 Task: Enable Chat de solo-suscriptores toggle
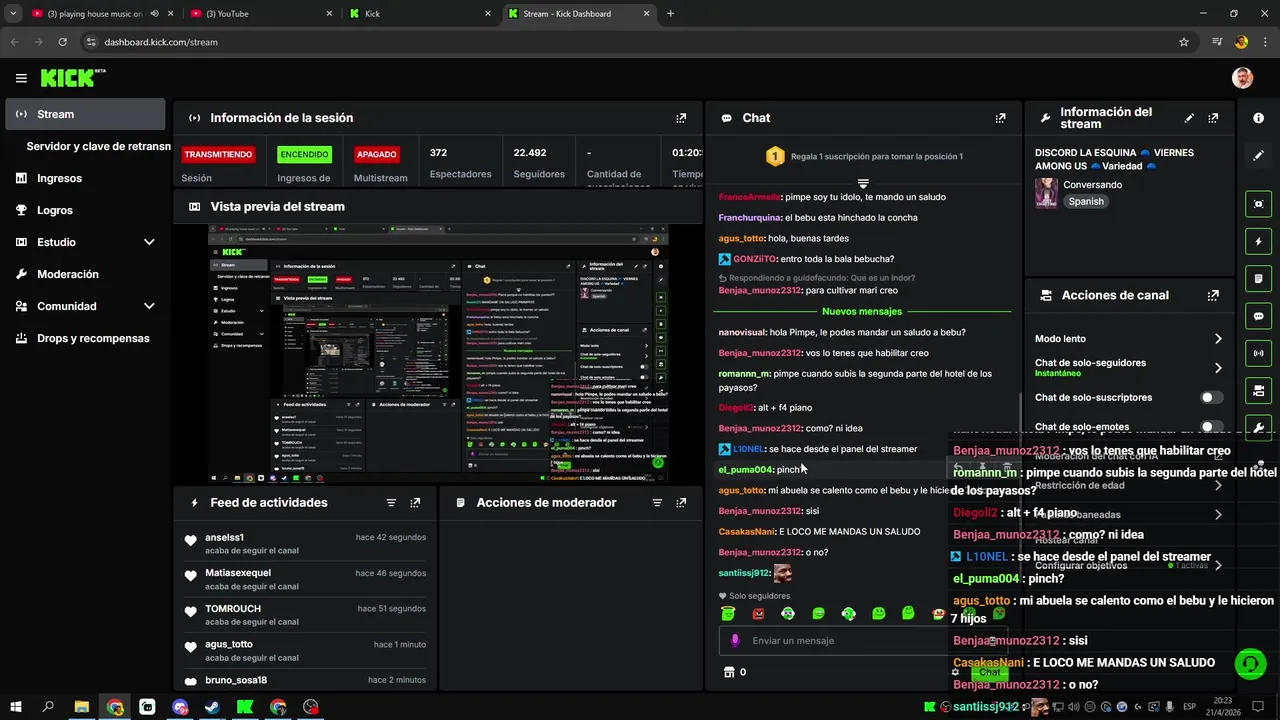tap(1211, 398)
